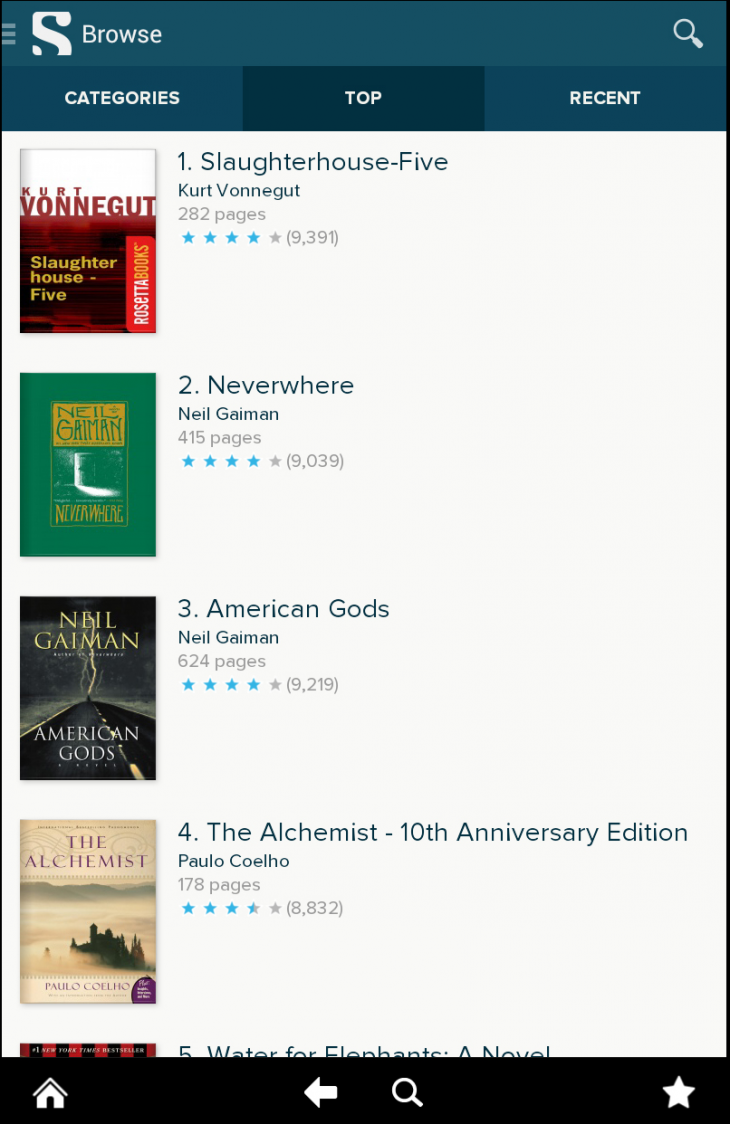Open favorites via the star icon

pyautogui.click(x=678, y=1092)
